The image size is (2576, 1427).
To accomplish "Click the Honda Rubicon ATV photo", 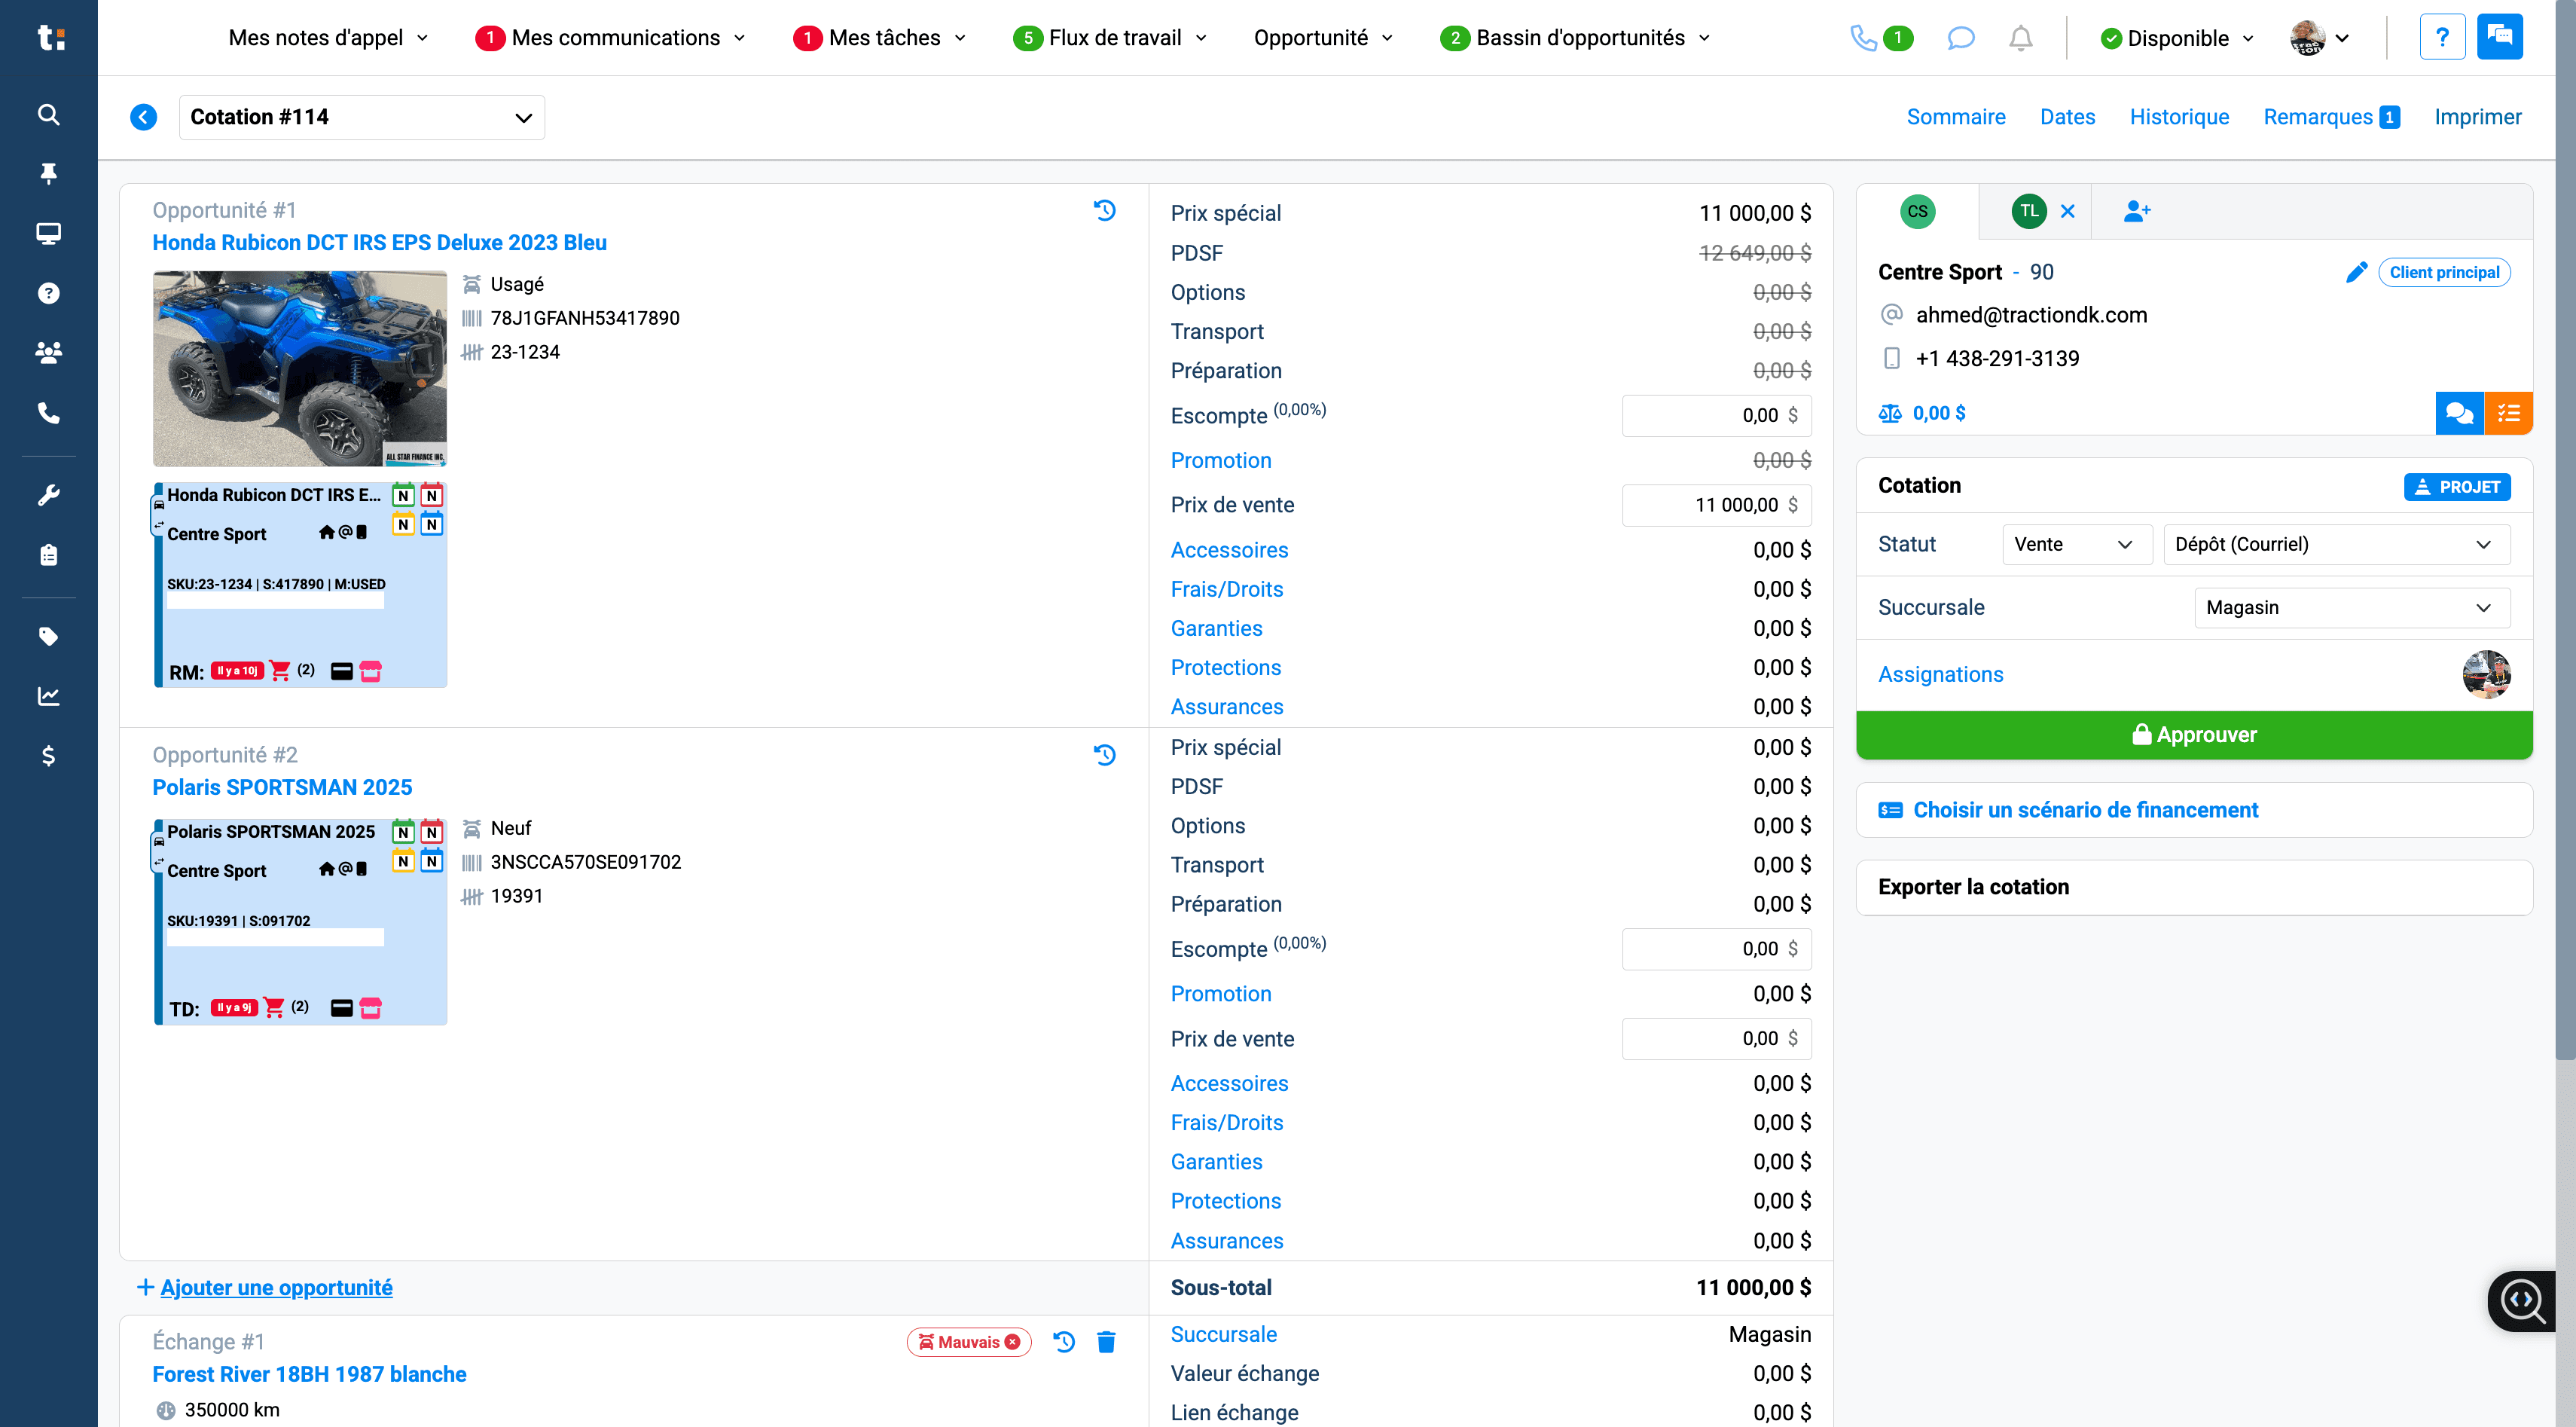I will [x=299, y=368].
